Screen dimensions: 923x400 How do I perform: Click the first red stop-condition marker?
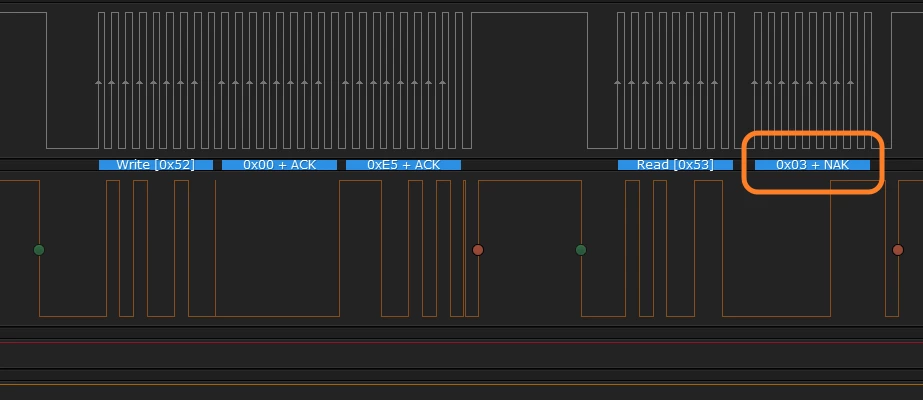coord(478,250)
